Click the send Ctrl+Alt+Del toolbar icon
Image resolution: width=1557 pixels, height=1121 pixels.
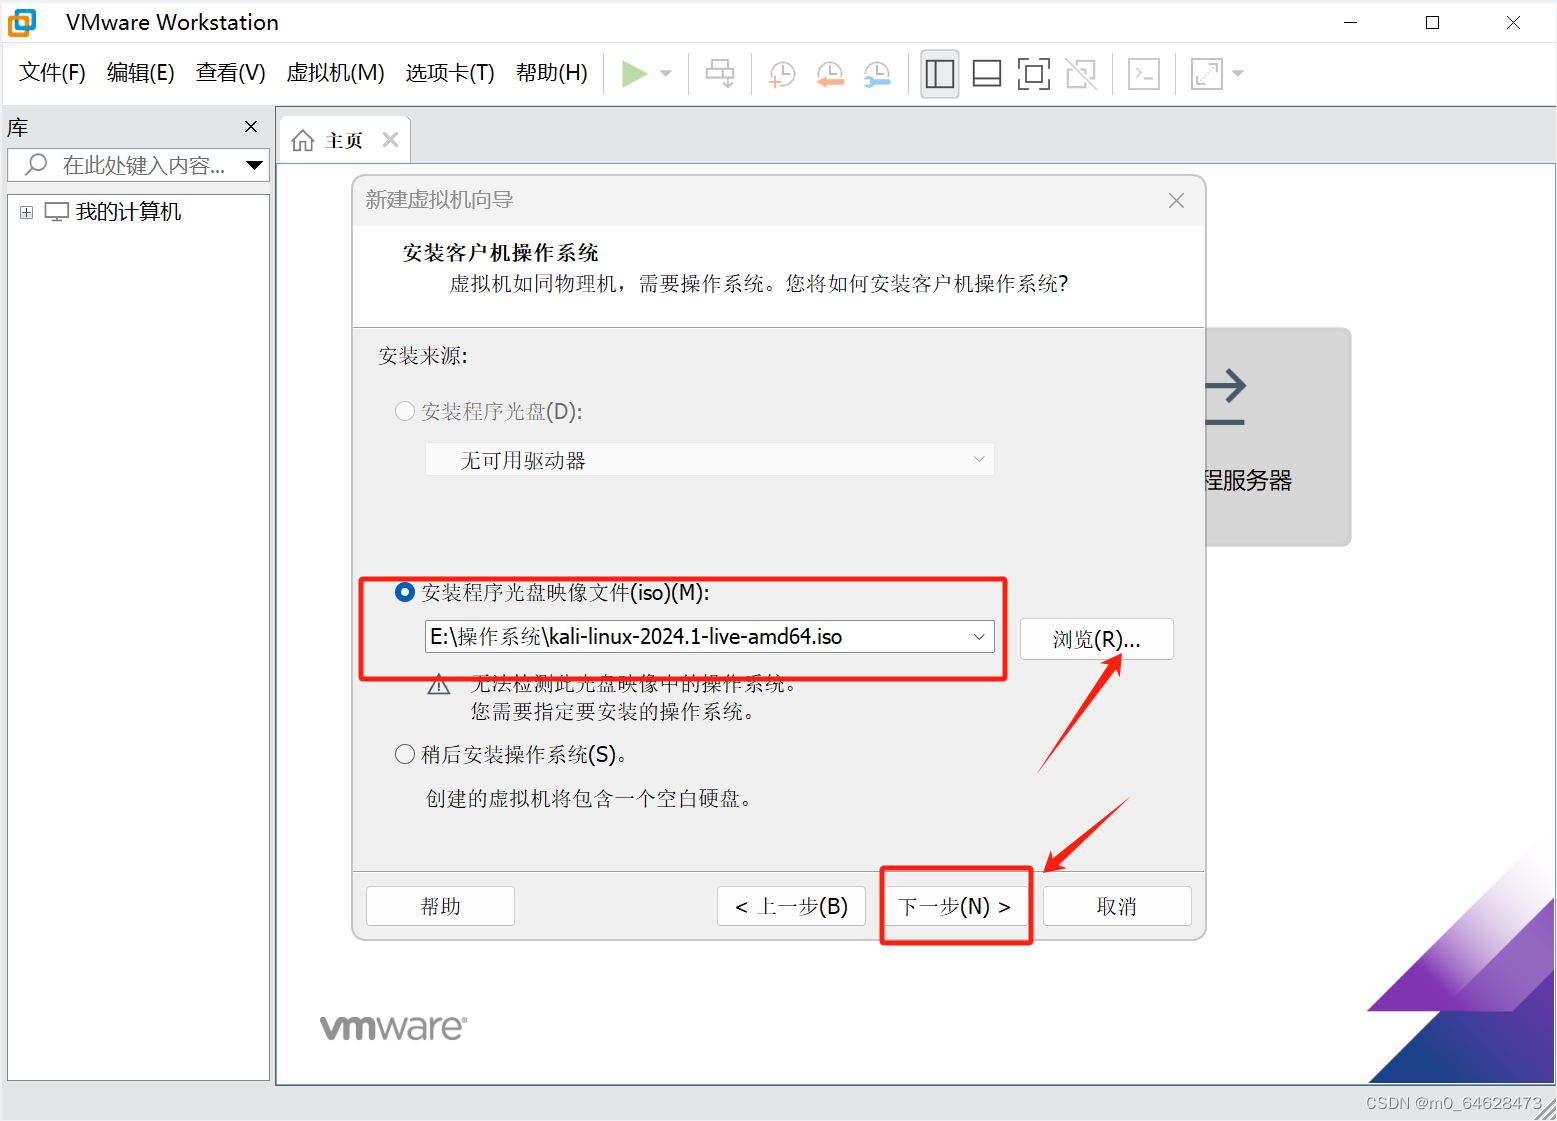tap(720, 74)
